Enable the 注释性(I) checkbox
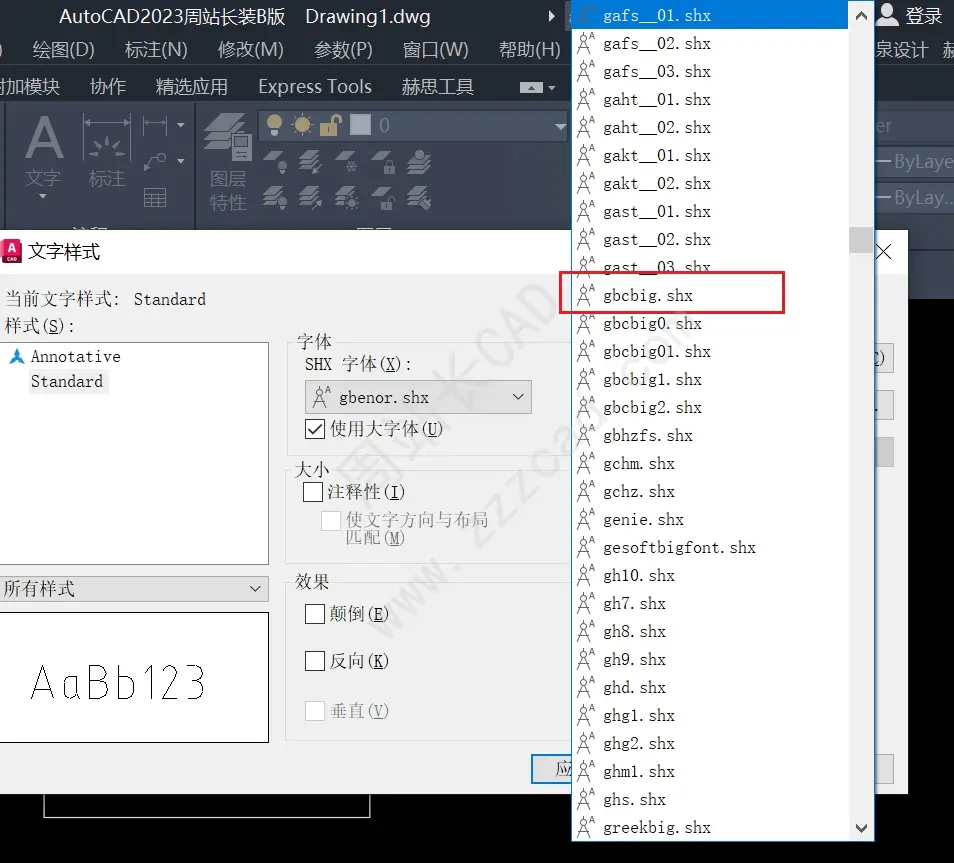Image resolution: width=954 pixels, height=863 pixels. [x=314, y=492]
